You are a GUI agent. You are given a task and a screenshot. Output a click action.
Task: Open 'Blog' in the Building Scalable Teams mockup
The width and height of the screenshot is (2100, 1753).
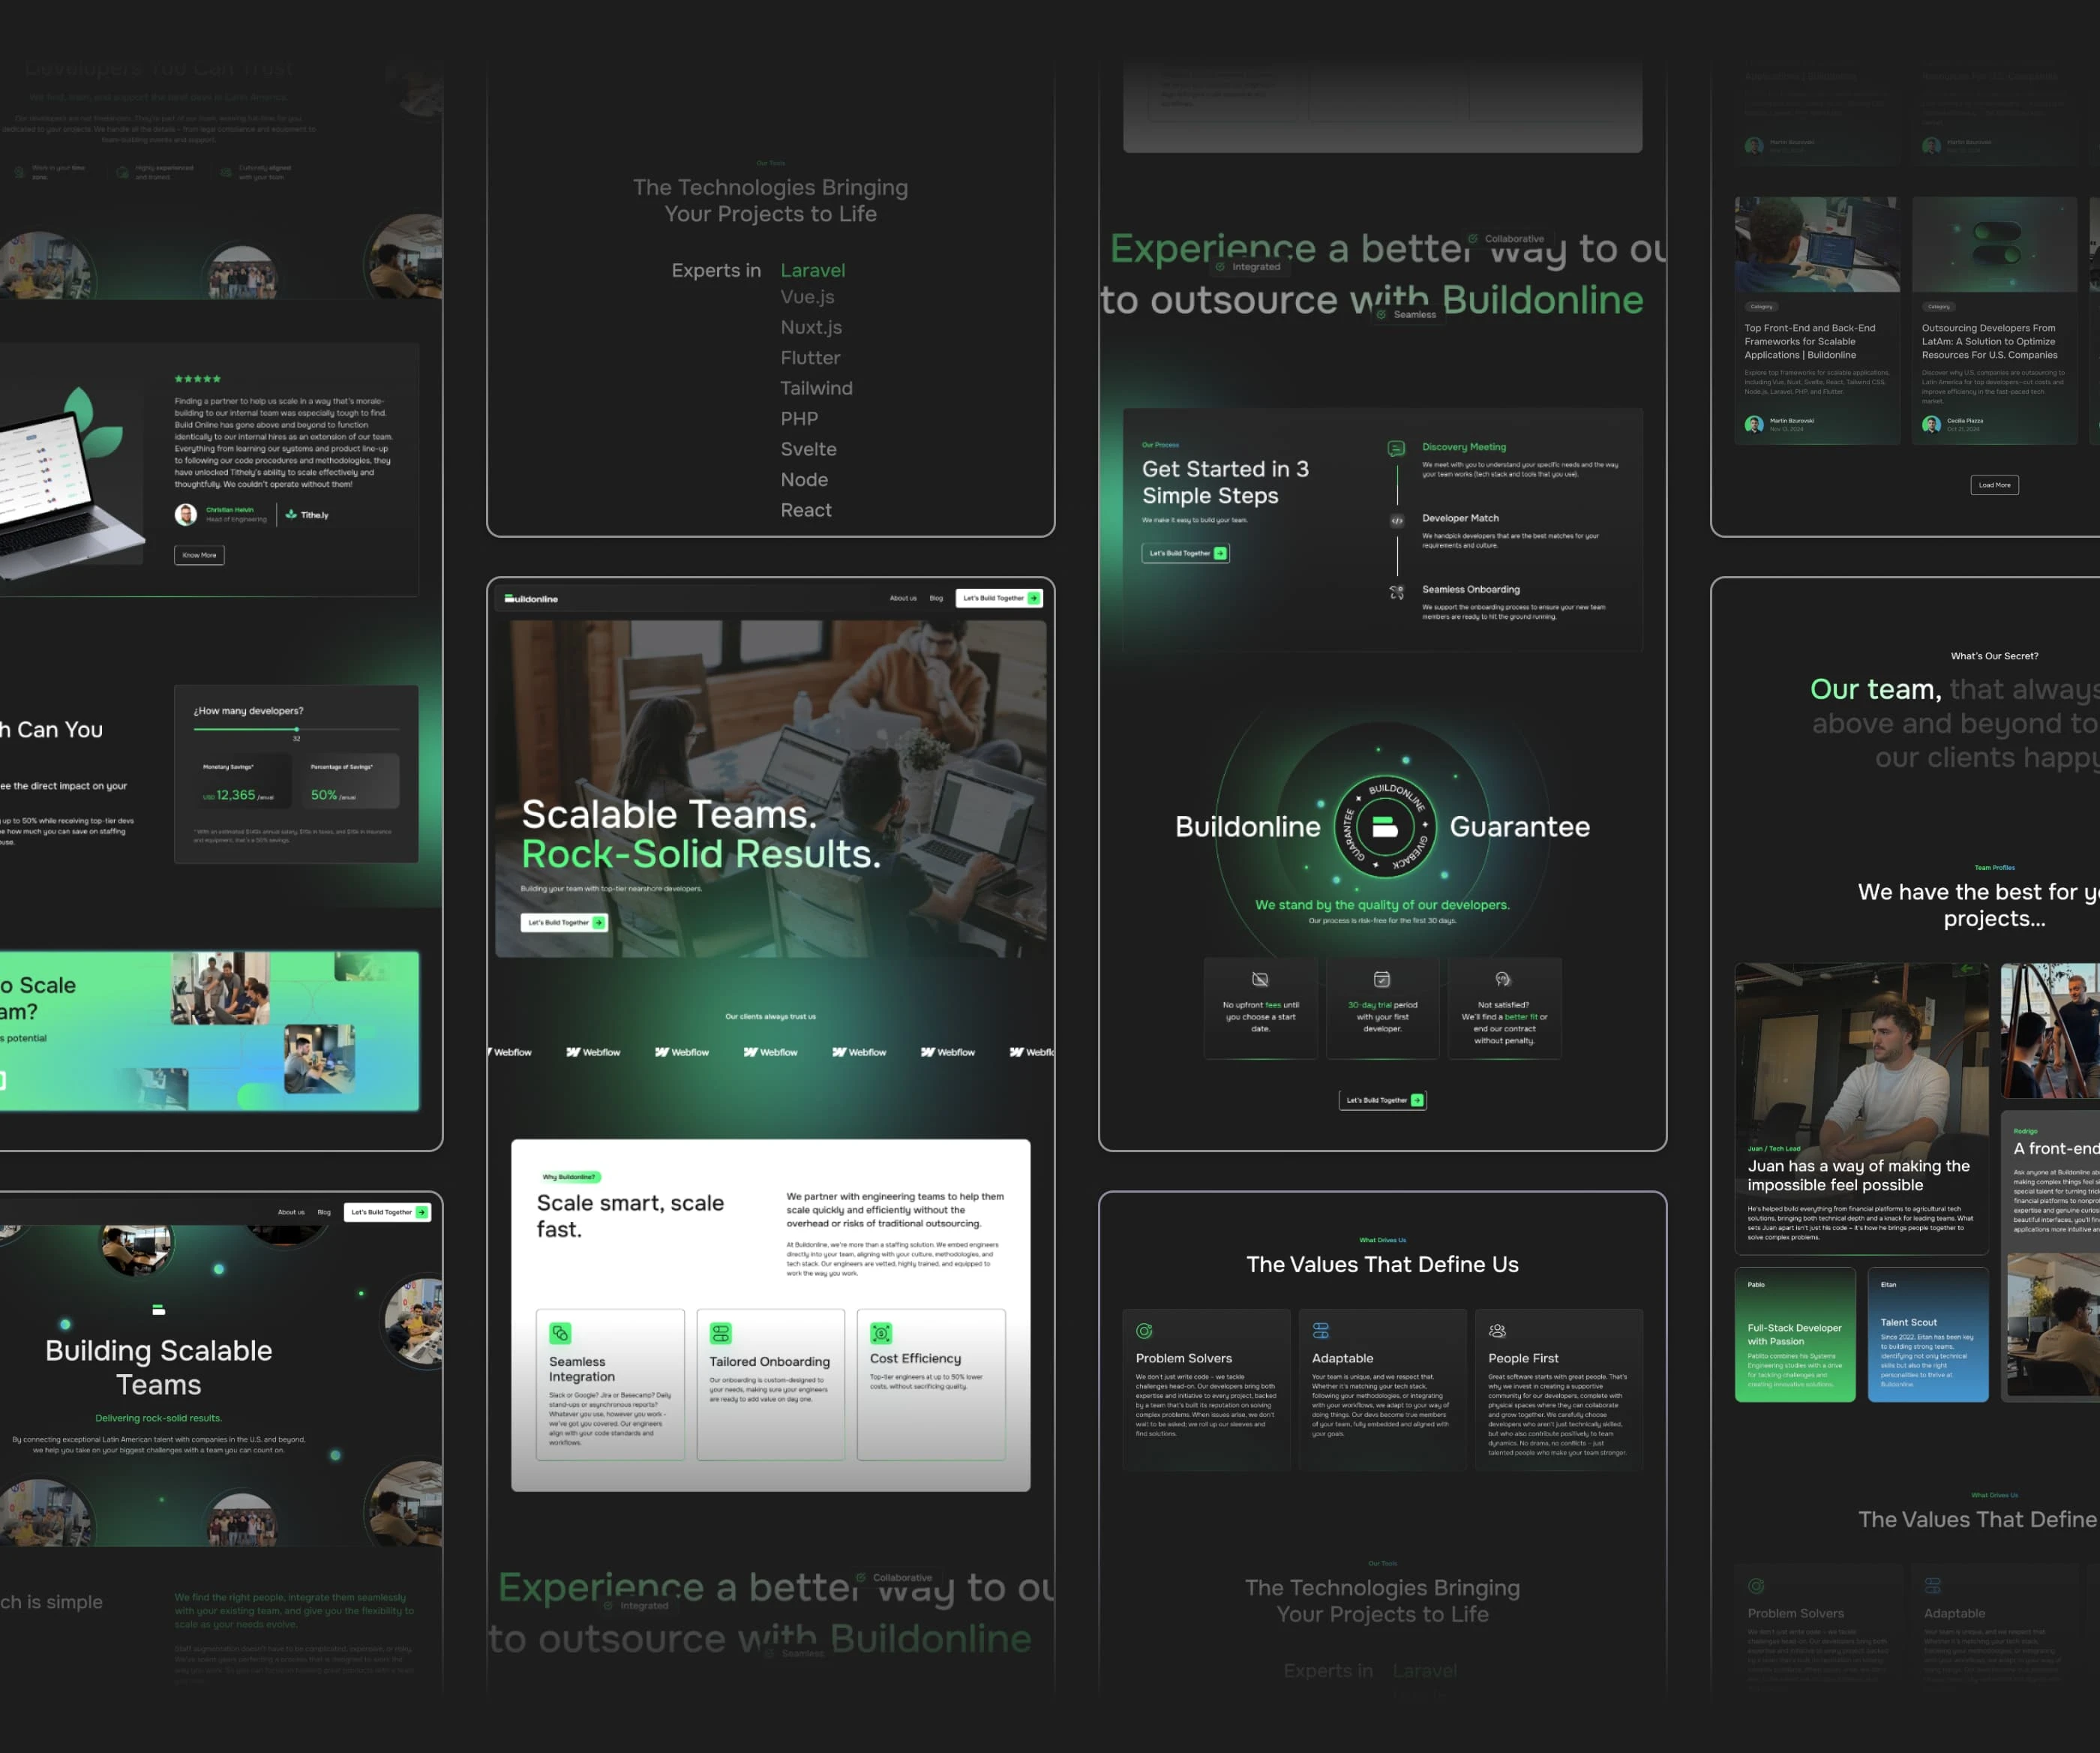324,1212
